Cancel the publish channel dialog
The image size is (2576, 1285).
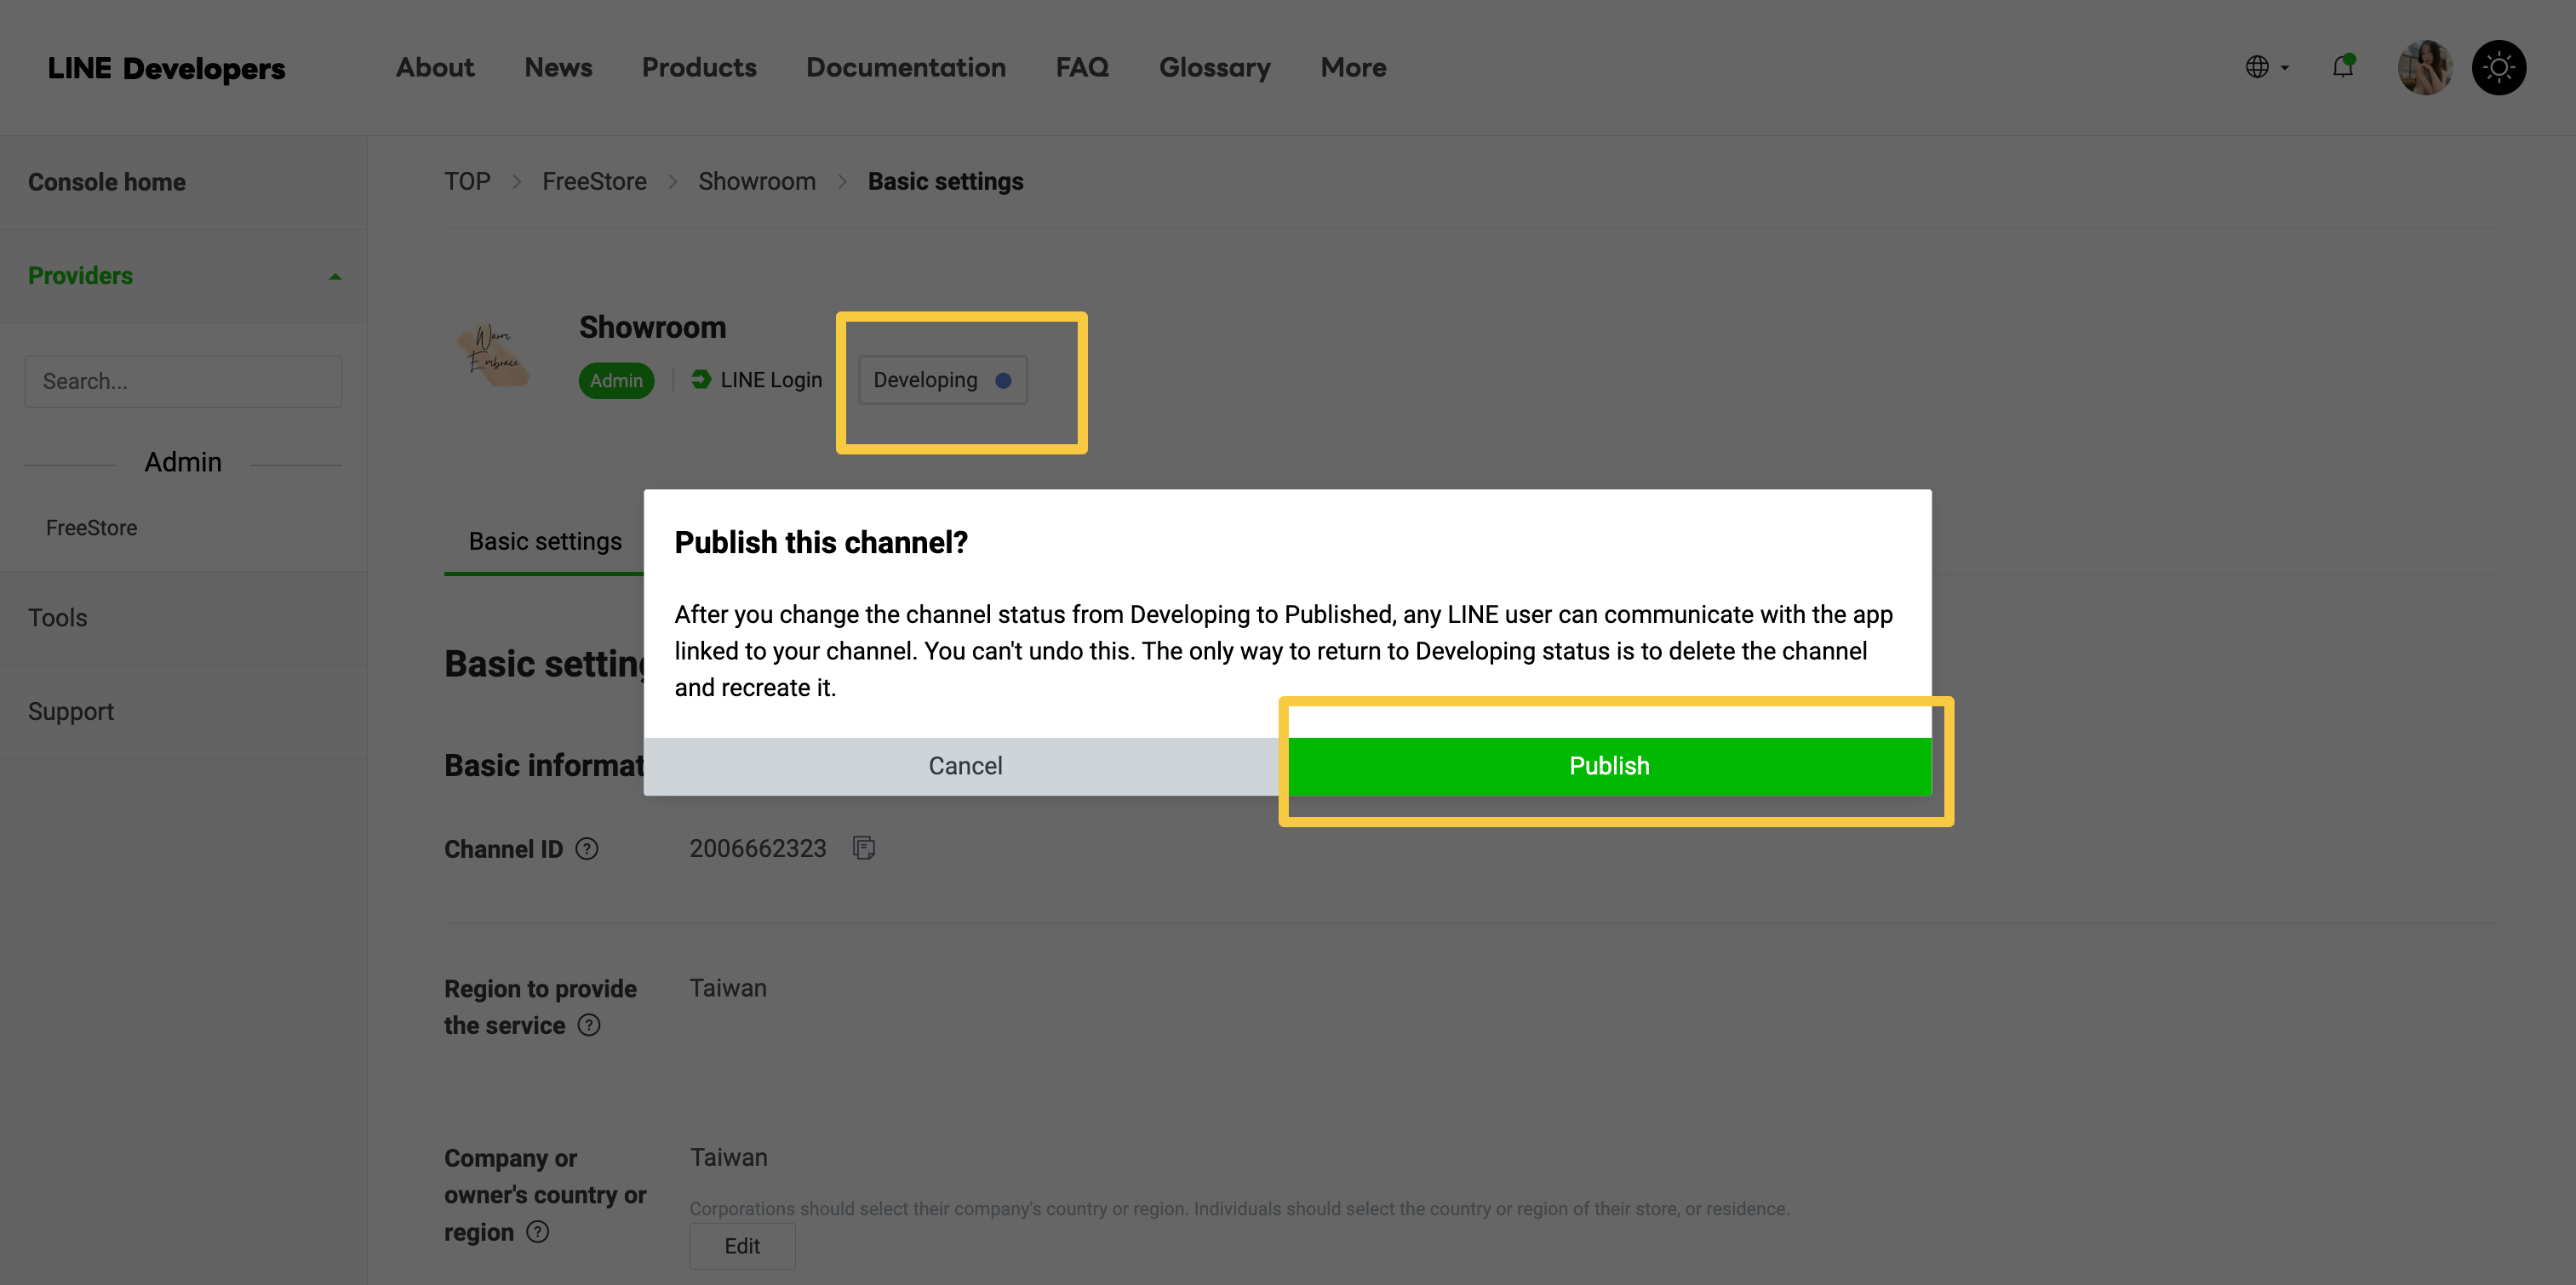coord(965,766)
